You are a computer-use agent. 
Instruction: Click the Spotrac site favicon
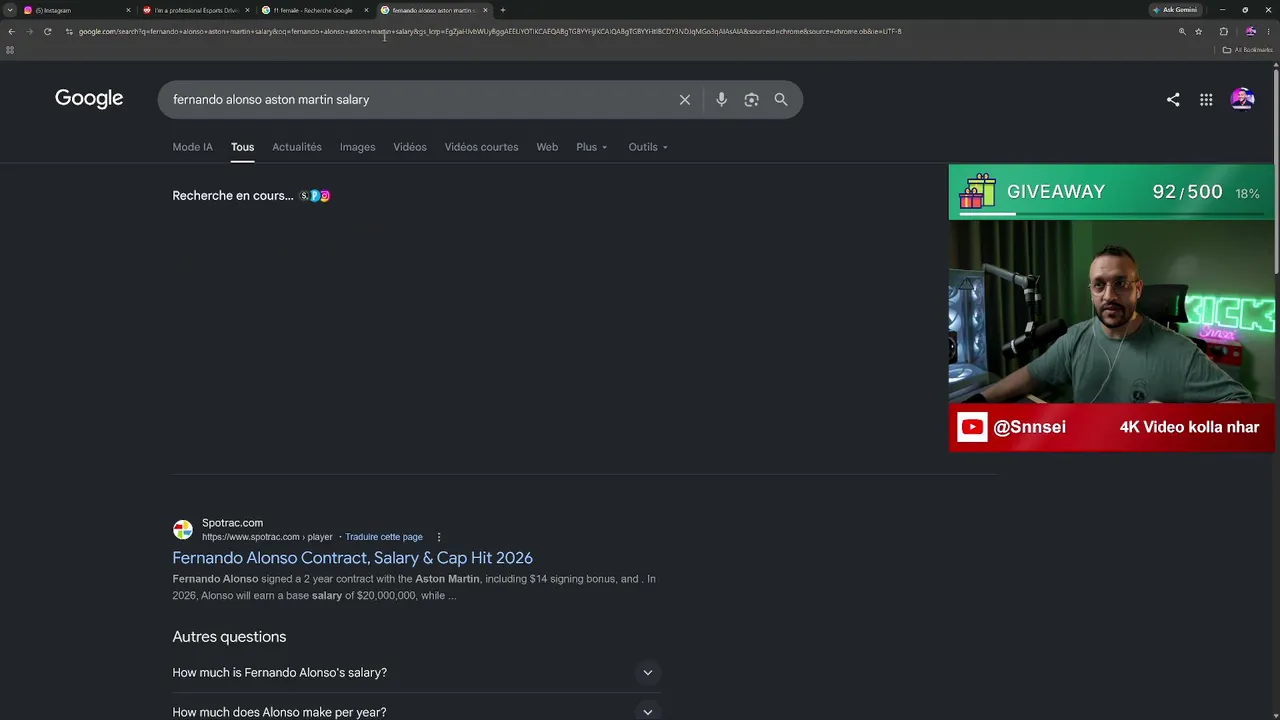tap(183, 530)
